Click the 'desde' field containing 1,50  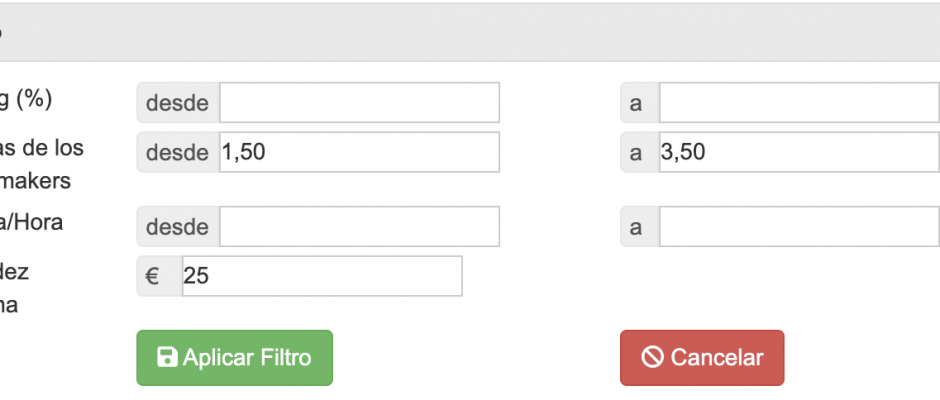tap(359, 152)
